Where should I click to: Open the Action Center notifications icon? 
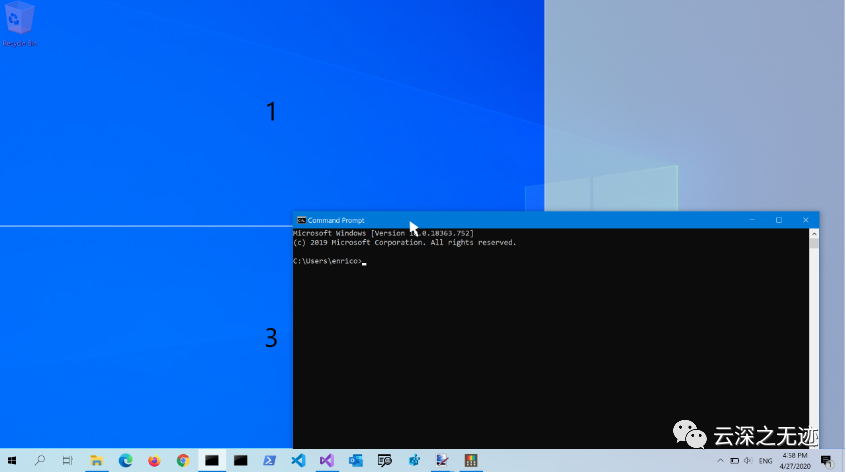[827, 461]
